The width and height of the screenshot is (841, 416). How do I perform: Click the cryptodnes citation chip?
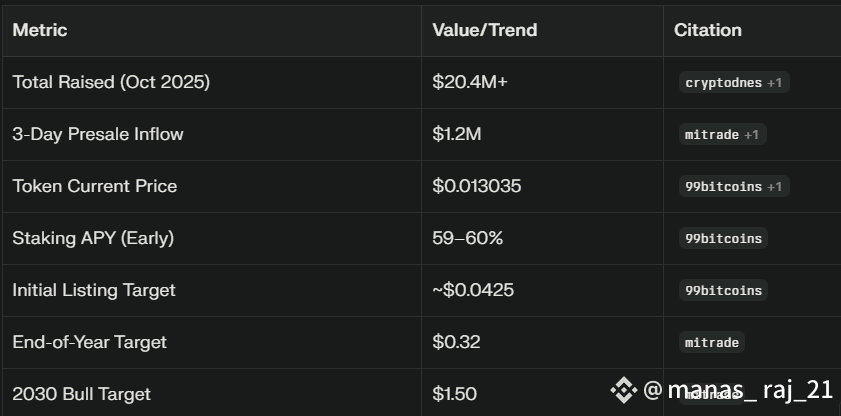734,83
